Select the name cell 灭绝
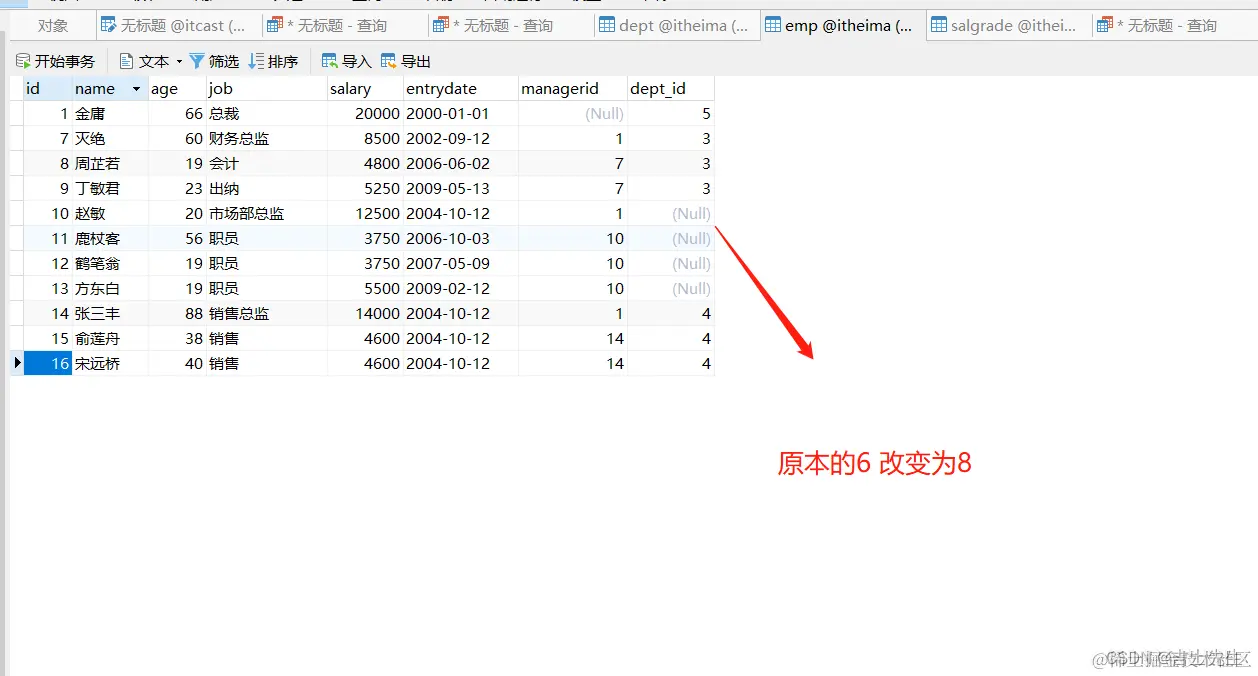Viewport: 1258px width, 676px height. pos(110,139)
